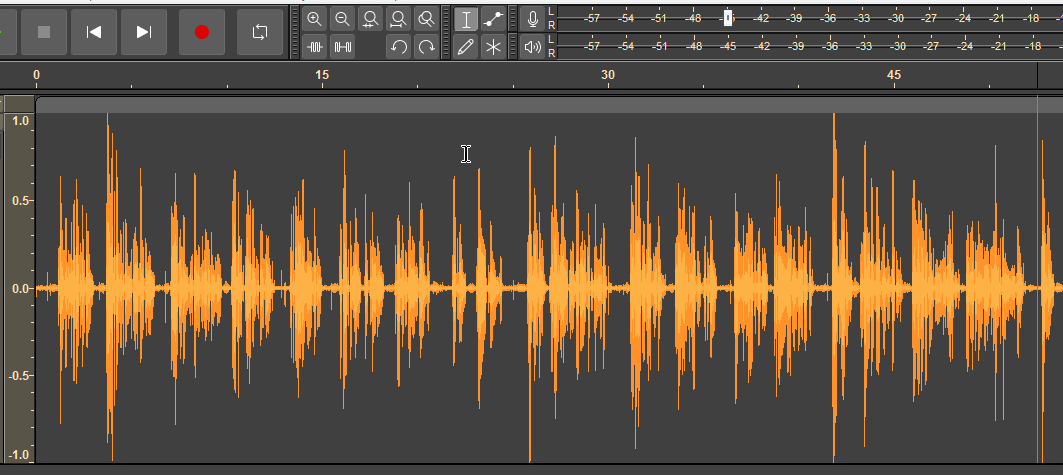Toggle the Loop playback button
1063x475 pixels.
click(x=260, y=32)
